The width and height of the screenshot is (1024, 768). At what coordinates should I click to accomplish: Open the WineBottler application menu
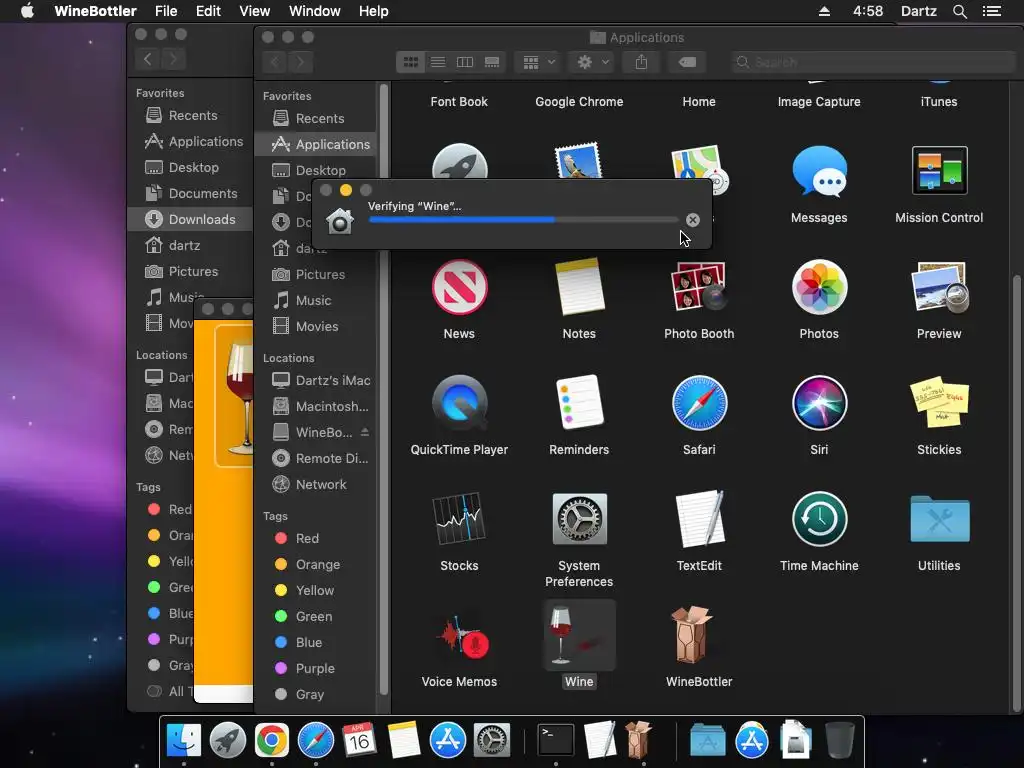95,11
